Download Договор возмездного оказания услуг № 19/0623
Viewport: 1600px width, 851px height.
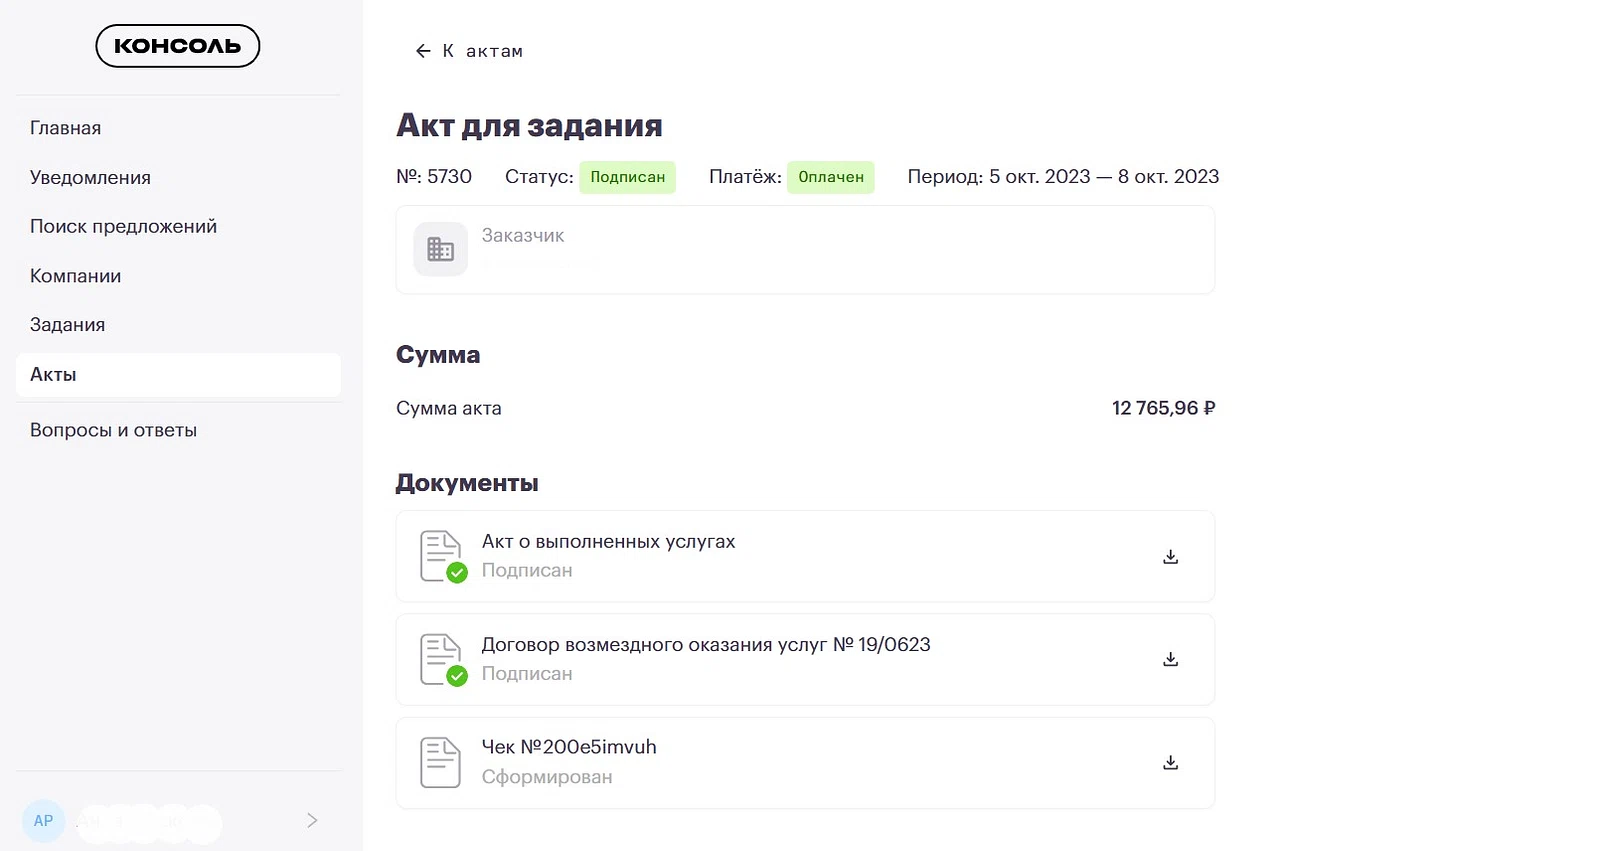pyautogui.click(x=1171, y=660)
